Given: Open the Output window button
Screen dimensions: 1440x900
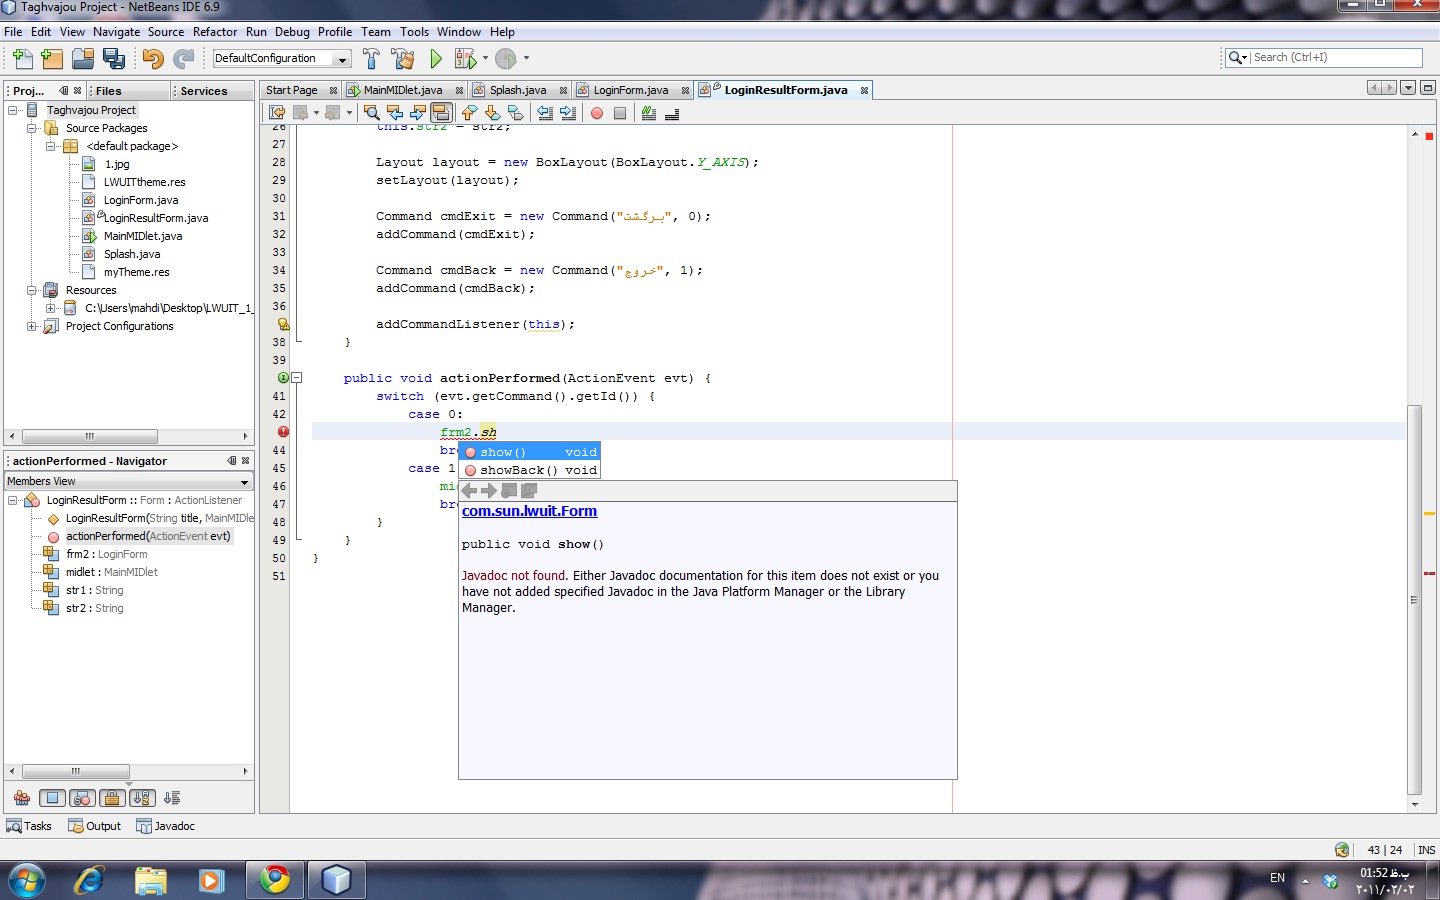Looking at the screenshot, I should 95,826.
